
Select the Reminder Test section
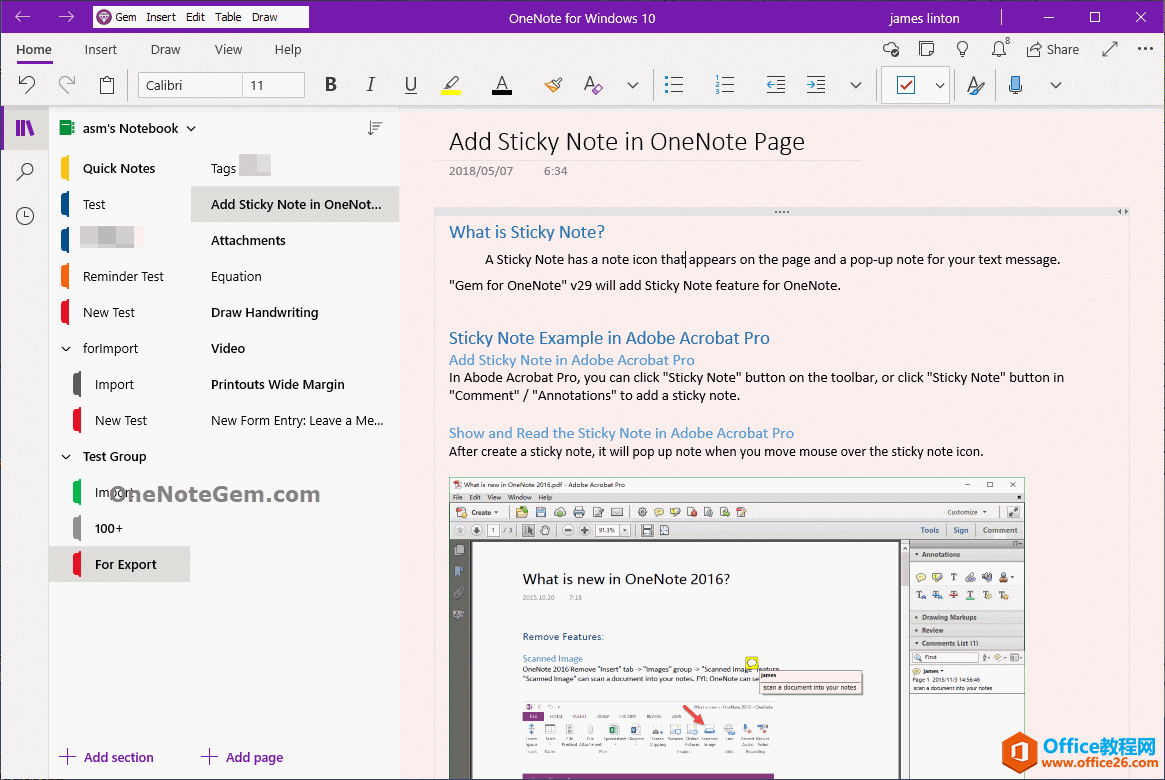click(x=120, y=276)
